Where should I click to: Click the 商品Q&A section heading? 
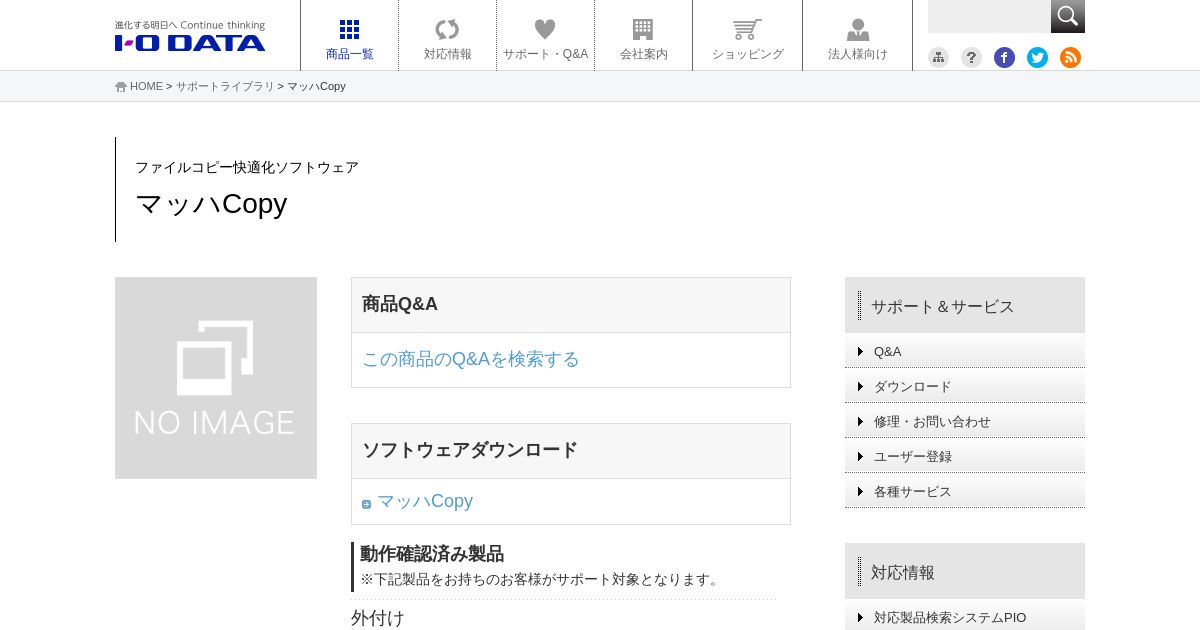click(400, 304)
